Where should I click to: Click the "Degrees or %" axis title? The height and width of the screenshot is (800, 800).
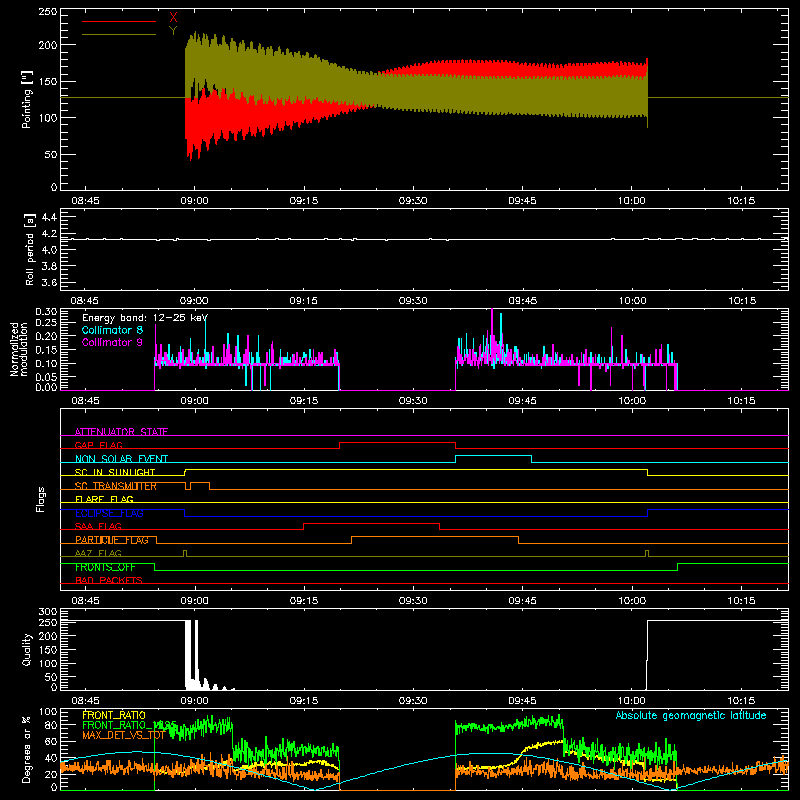click(26, 749)
